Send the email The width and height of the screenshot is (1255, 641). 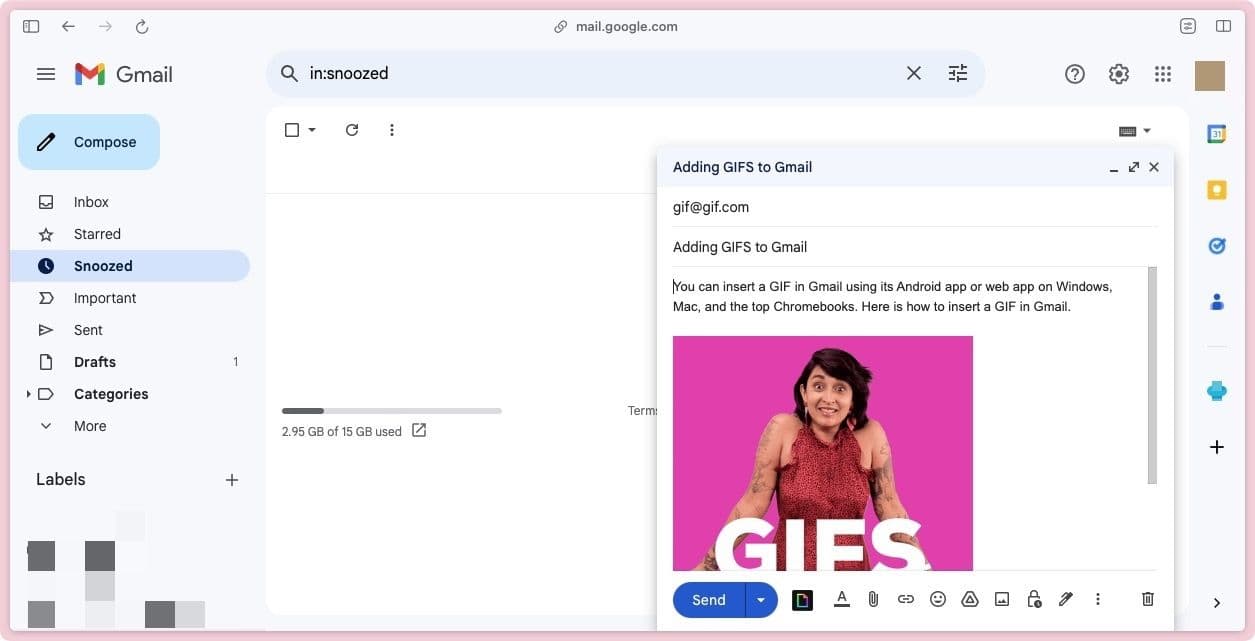(x=707, y=599)
